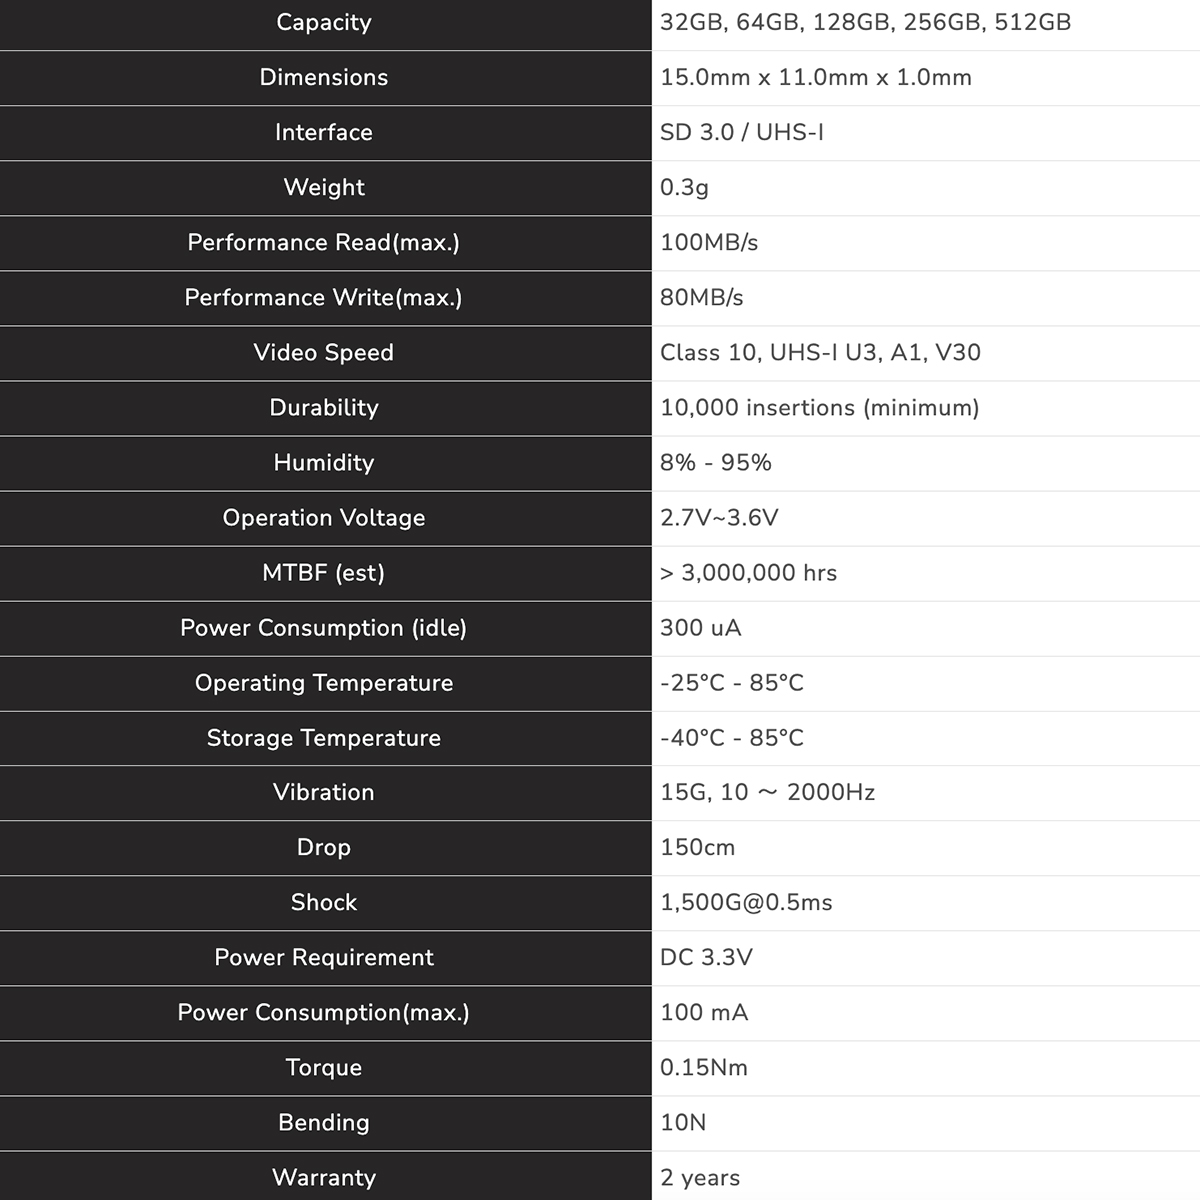Click the Torque row label
Screen dimensions: 1200x1200
(324, 1068)
